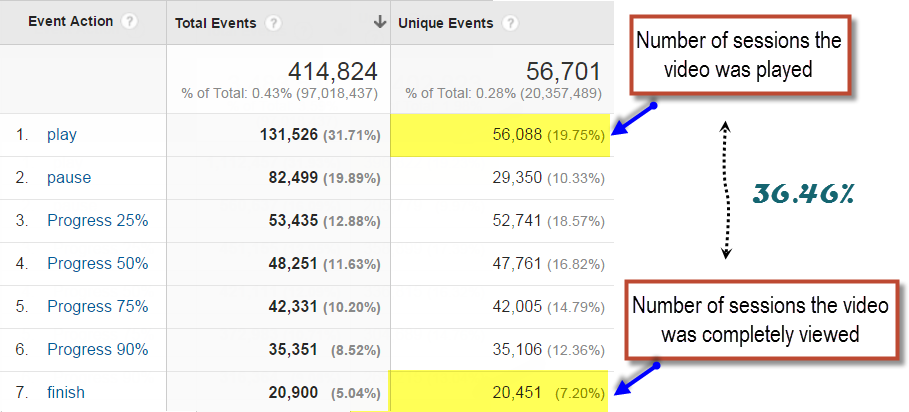Sort by the Total Events column header
This screenshot has width=909, height=412.
coord(216,23)
